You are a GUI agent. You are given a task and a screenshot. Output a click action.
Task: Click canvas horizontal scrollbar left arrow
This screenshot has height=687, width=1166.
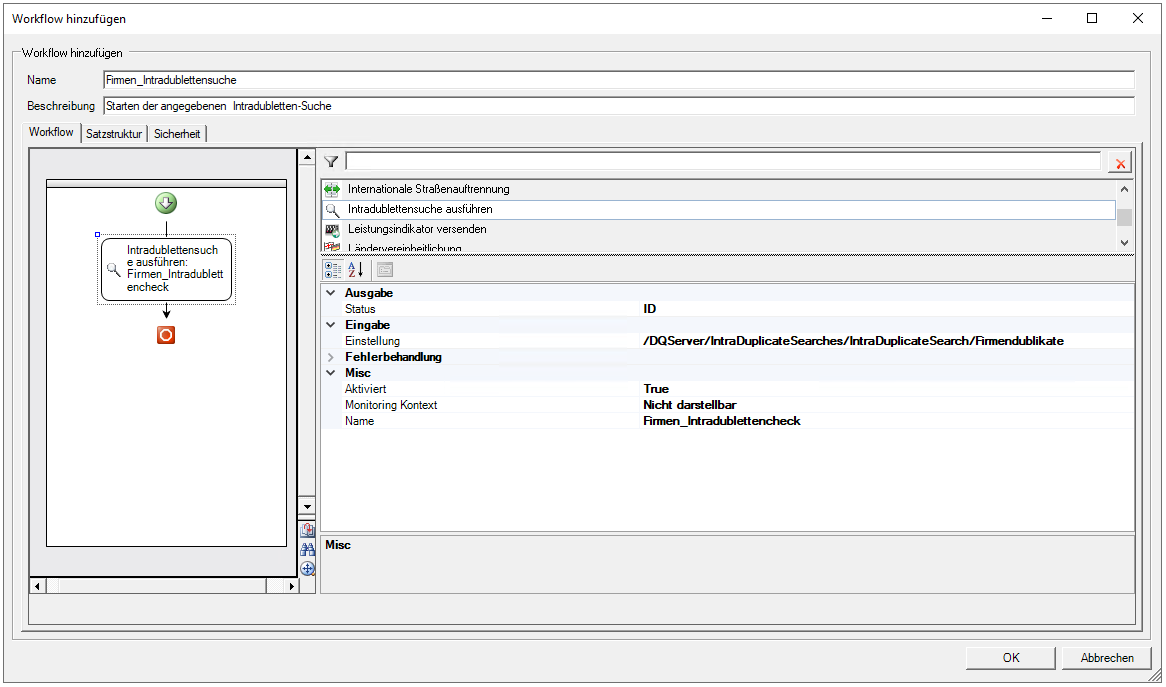tap(38, 586)
